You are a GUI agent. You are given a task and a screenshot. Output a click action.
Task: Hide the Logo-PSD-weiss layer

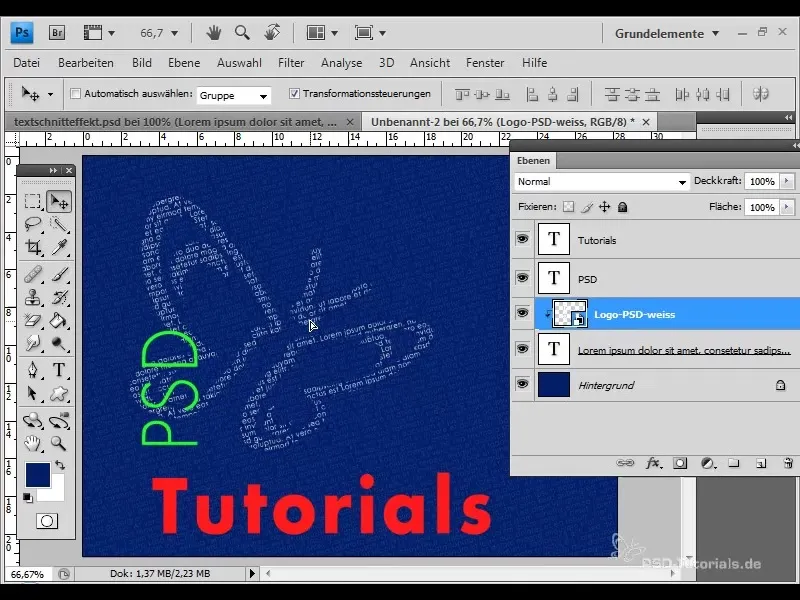pos(522,313)
